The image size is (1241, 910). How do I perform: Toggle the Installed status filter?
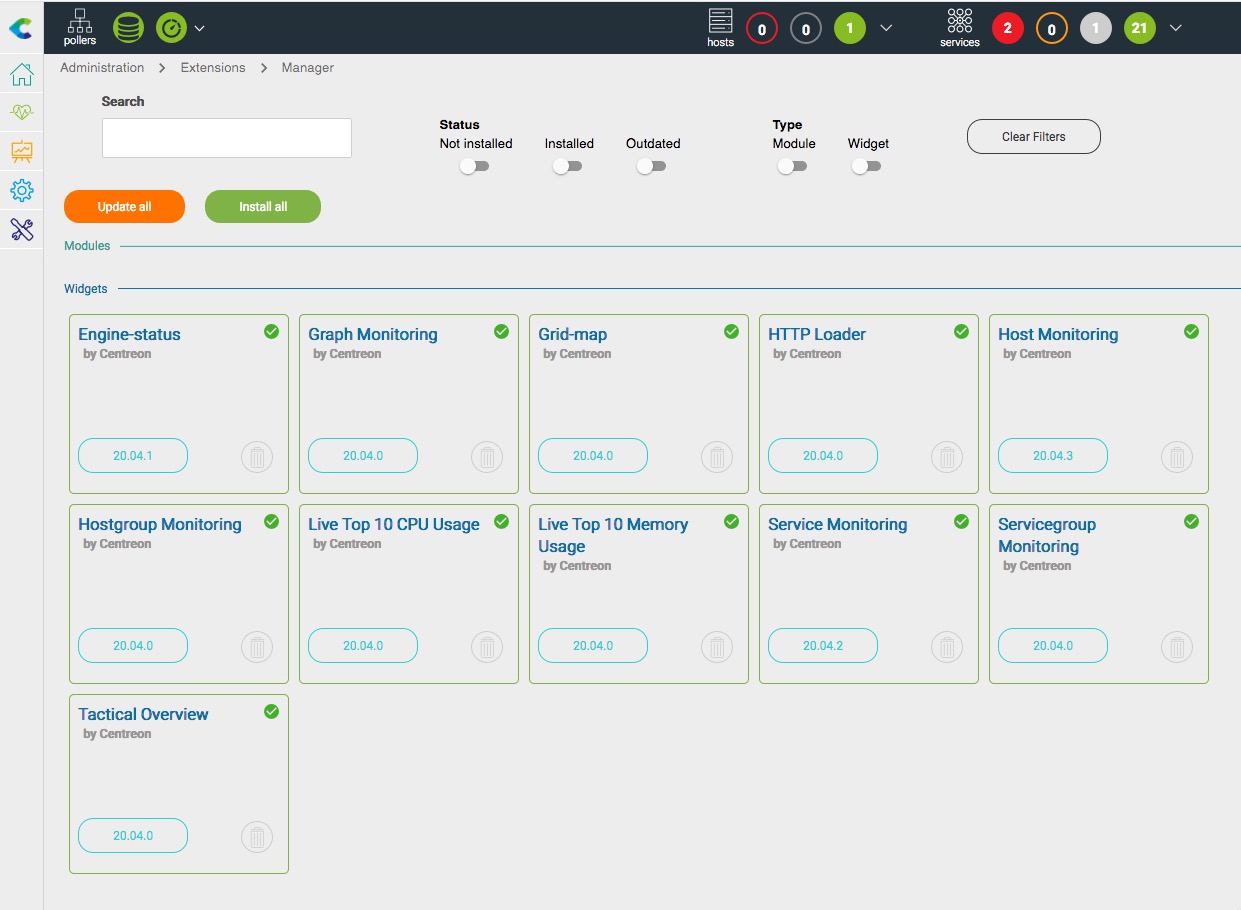pos(567,166)
